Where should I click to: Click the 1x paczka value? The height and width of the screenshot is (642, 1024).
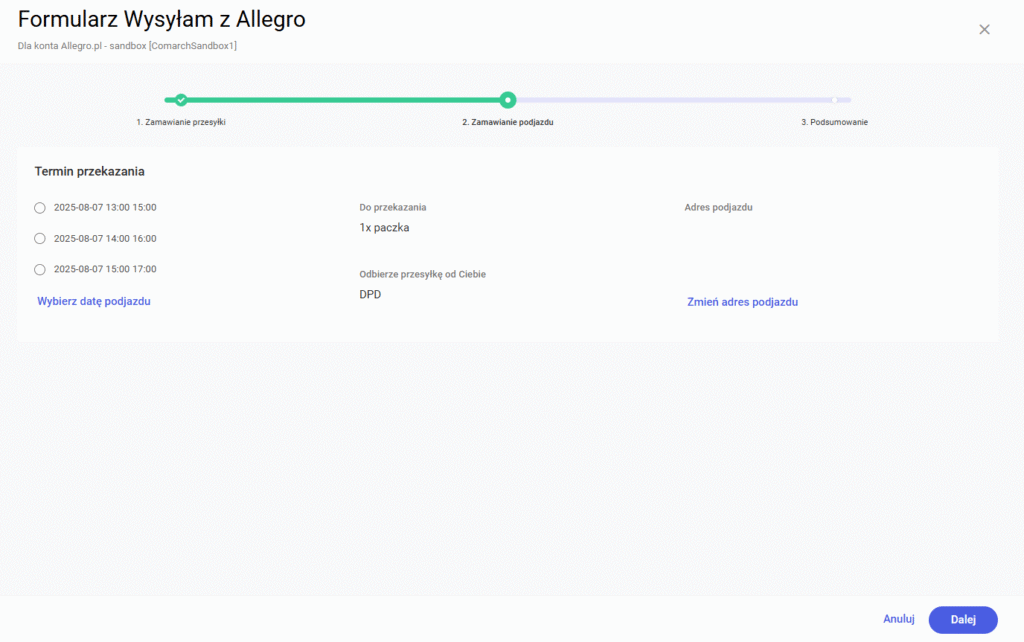pos(384,228)
